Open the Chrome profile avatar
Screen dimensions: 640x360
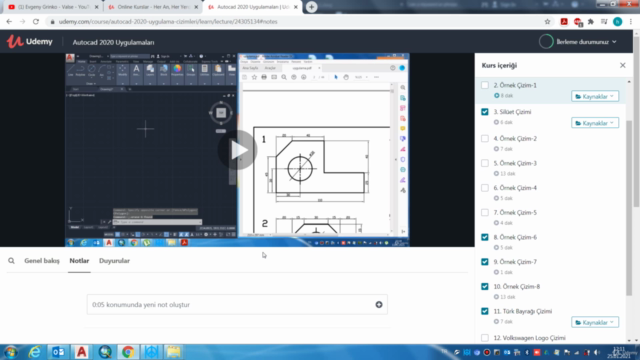click(x=618, y=22)
